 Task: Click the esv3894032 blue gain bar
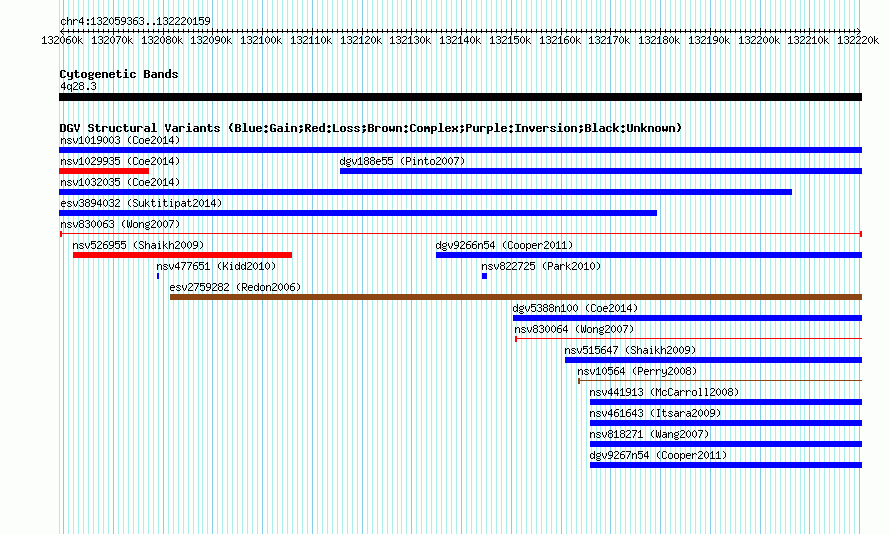click(358, 213)
